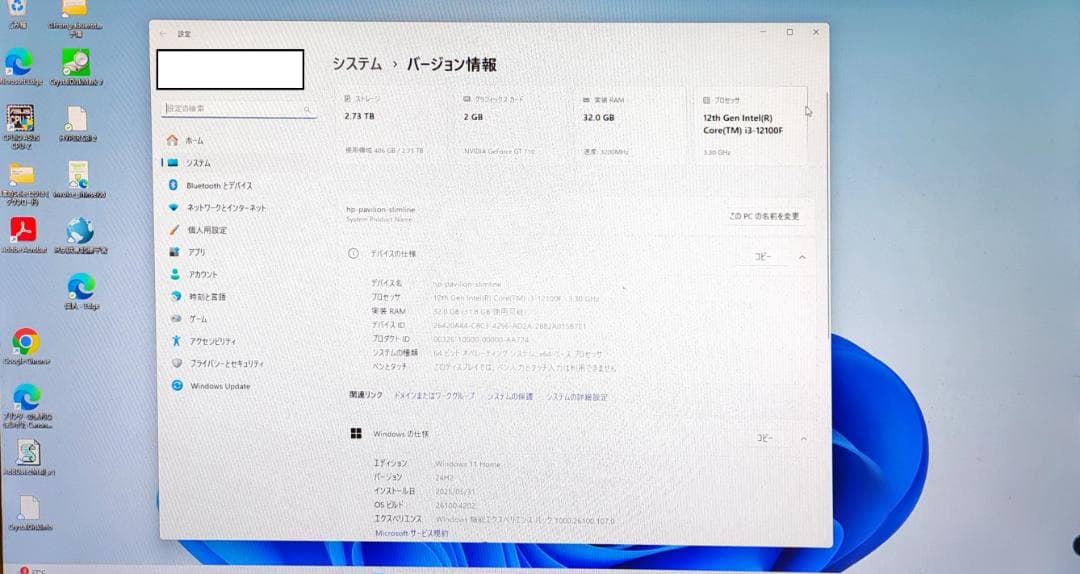Open the ストレージ 2.73 TB card
This screenshot has width=1080, height=574.
[x=394, y=125]
